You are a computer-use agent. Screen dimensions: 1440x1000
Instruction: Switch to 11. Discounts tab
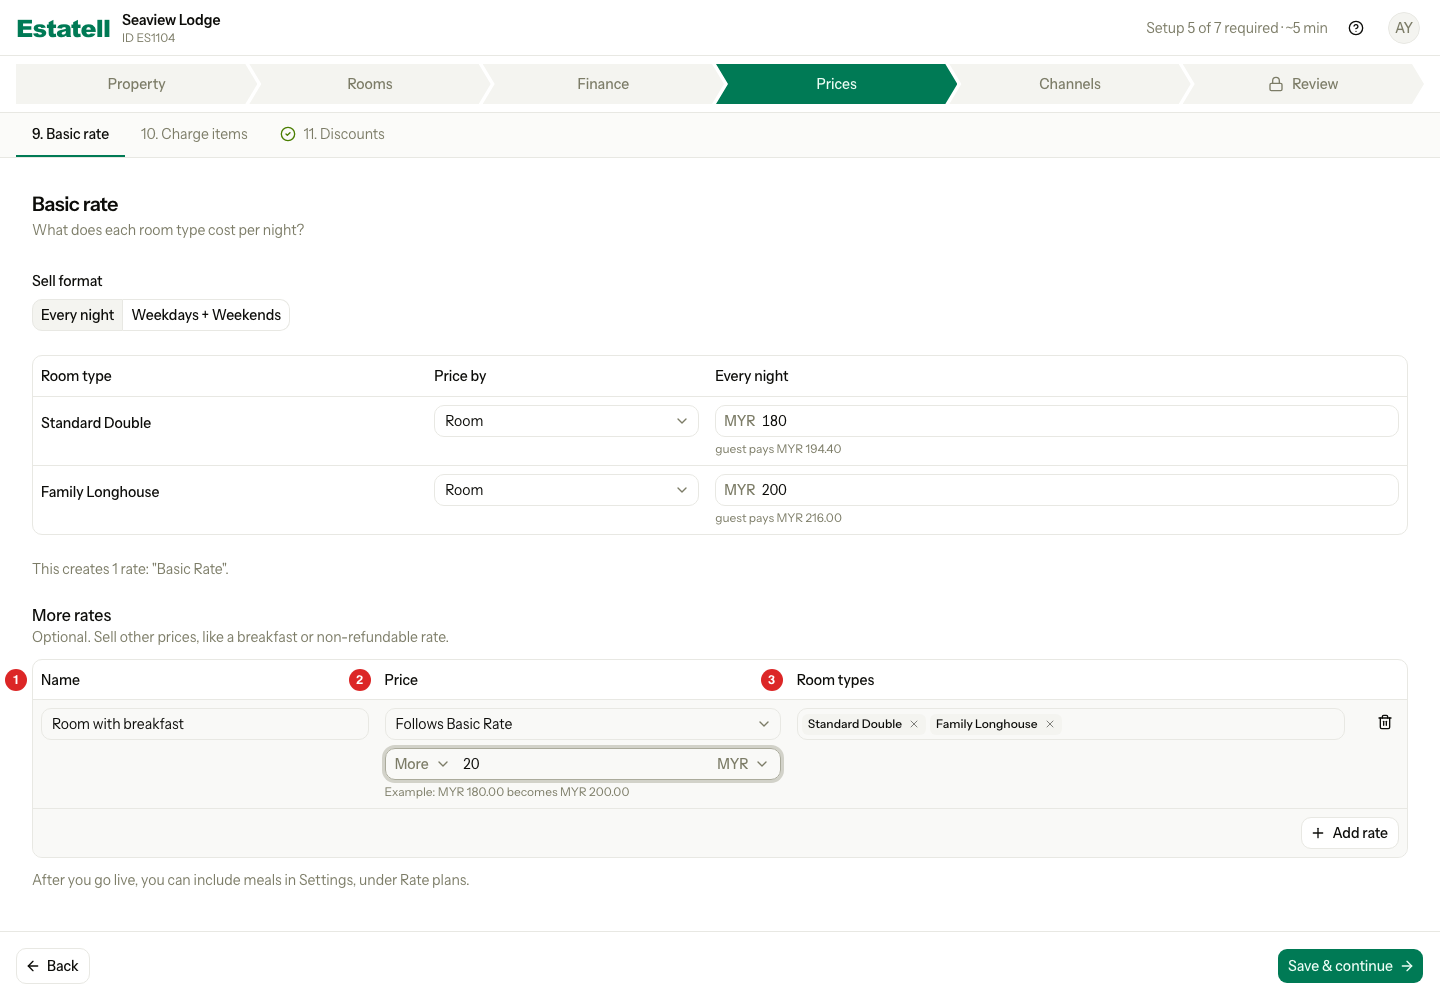(332, 134)
